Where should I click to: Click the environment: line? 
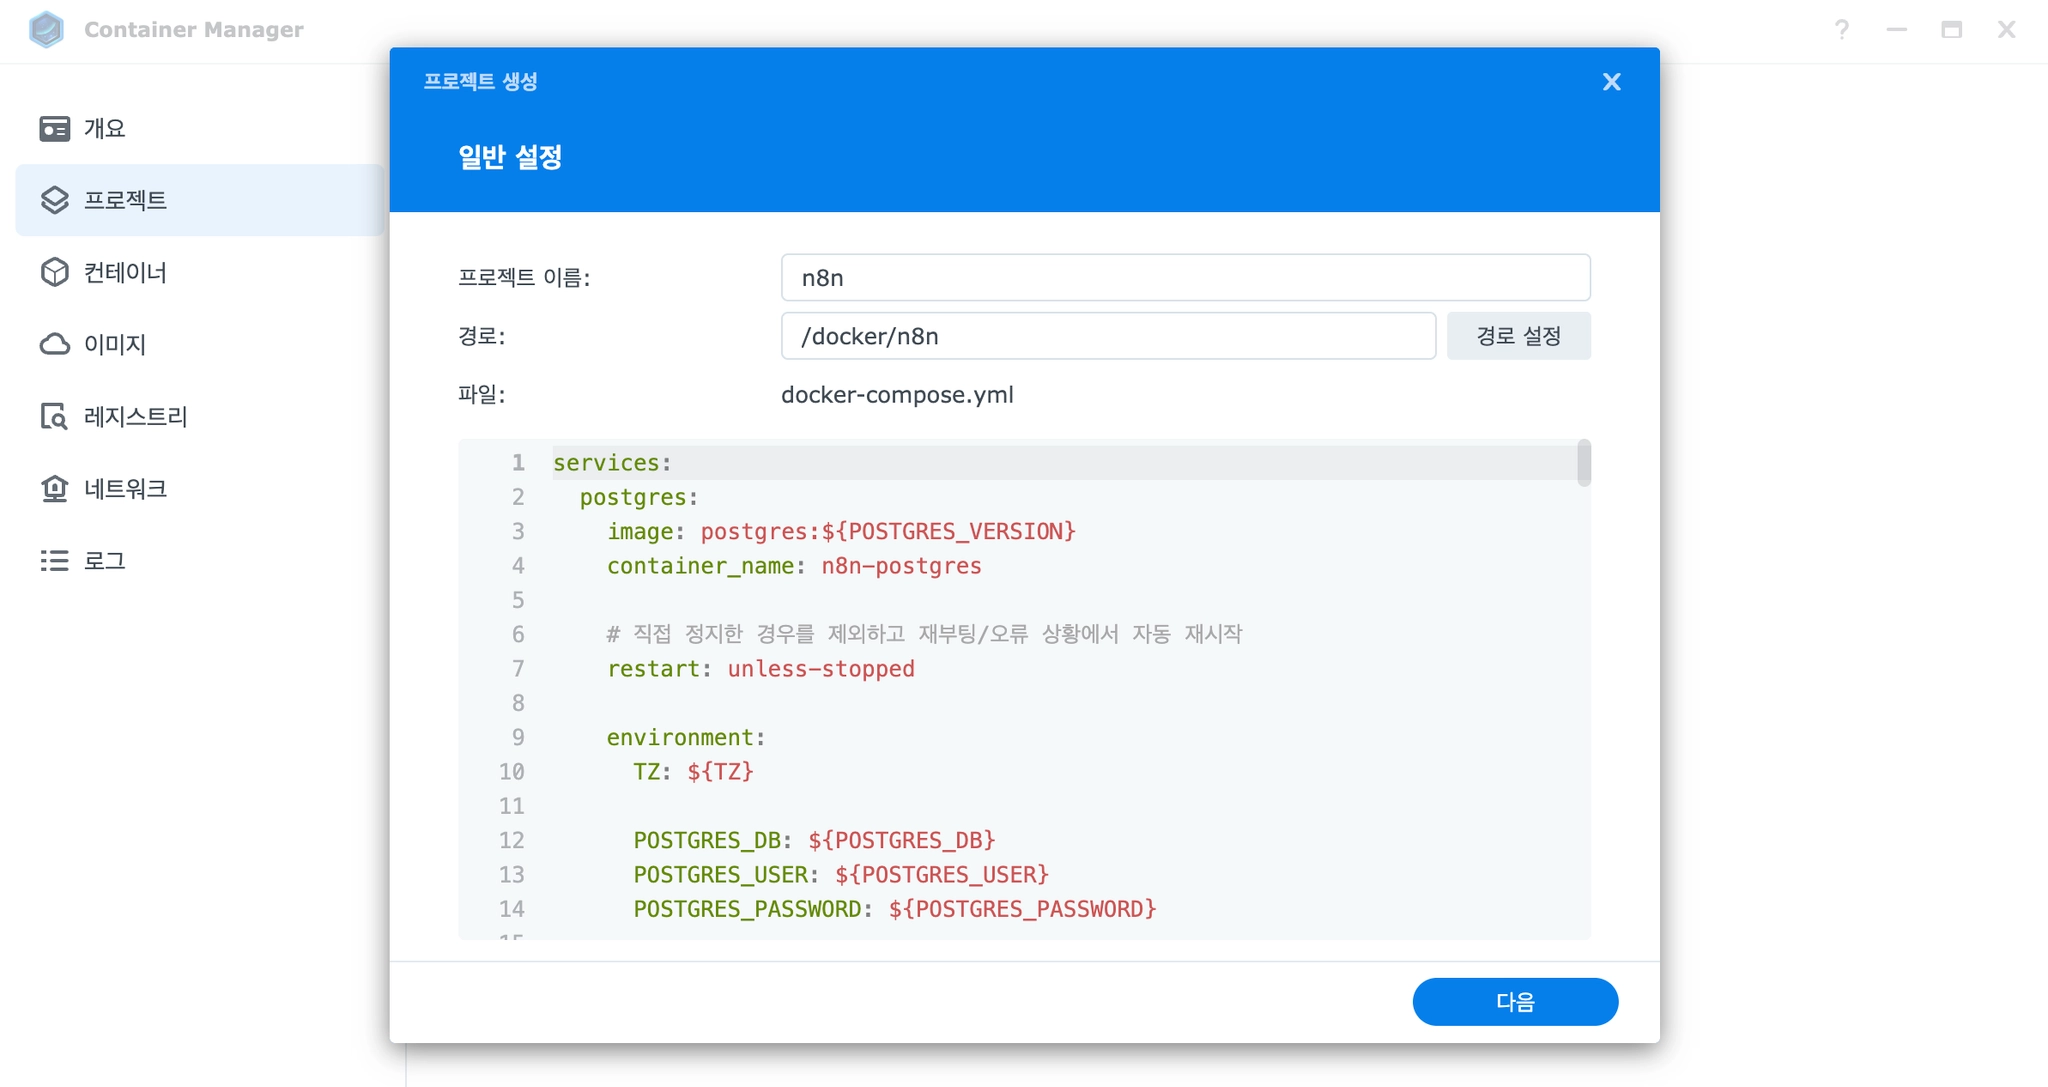686,737
